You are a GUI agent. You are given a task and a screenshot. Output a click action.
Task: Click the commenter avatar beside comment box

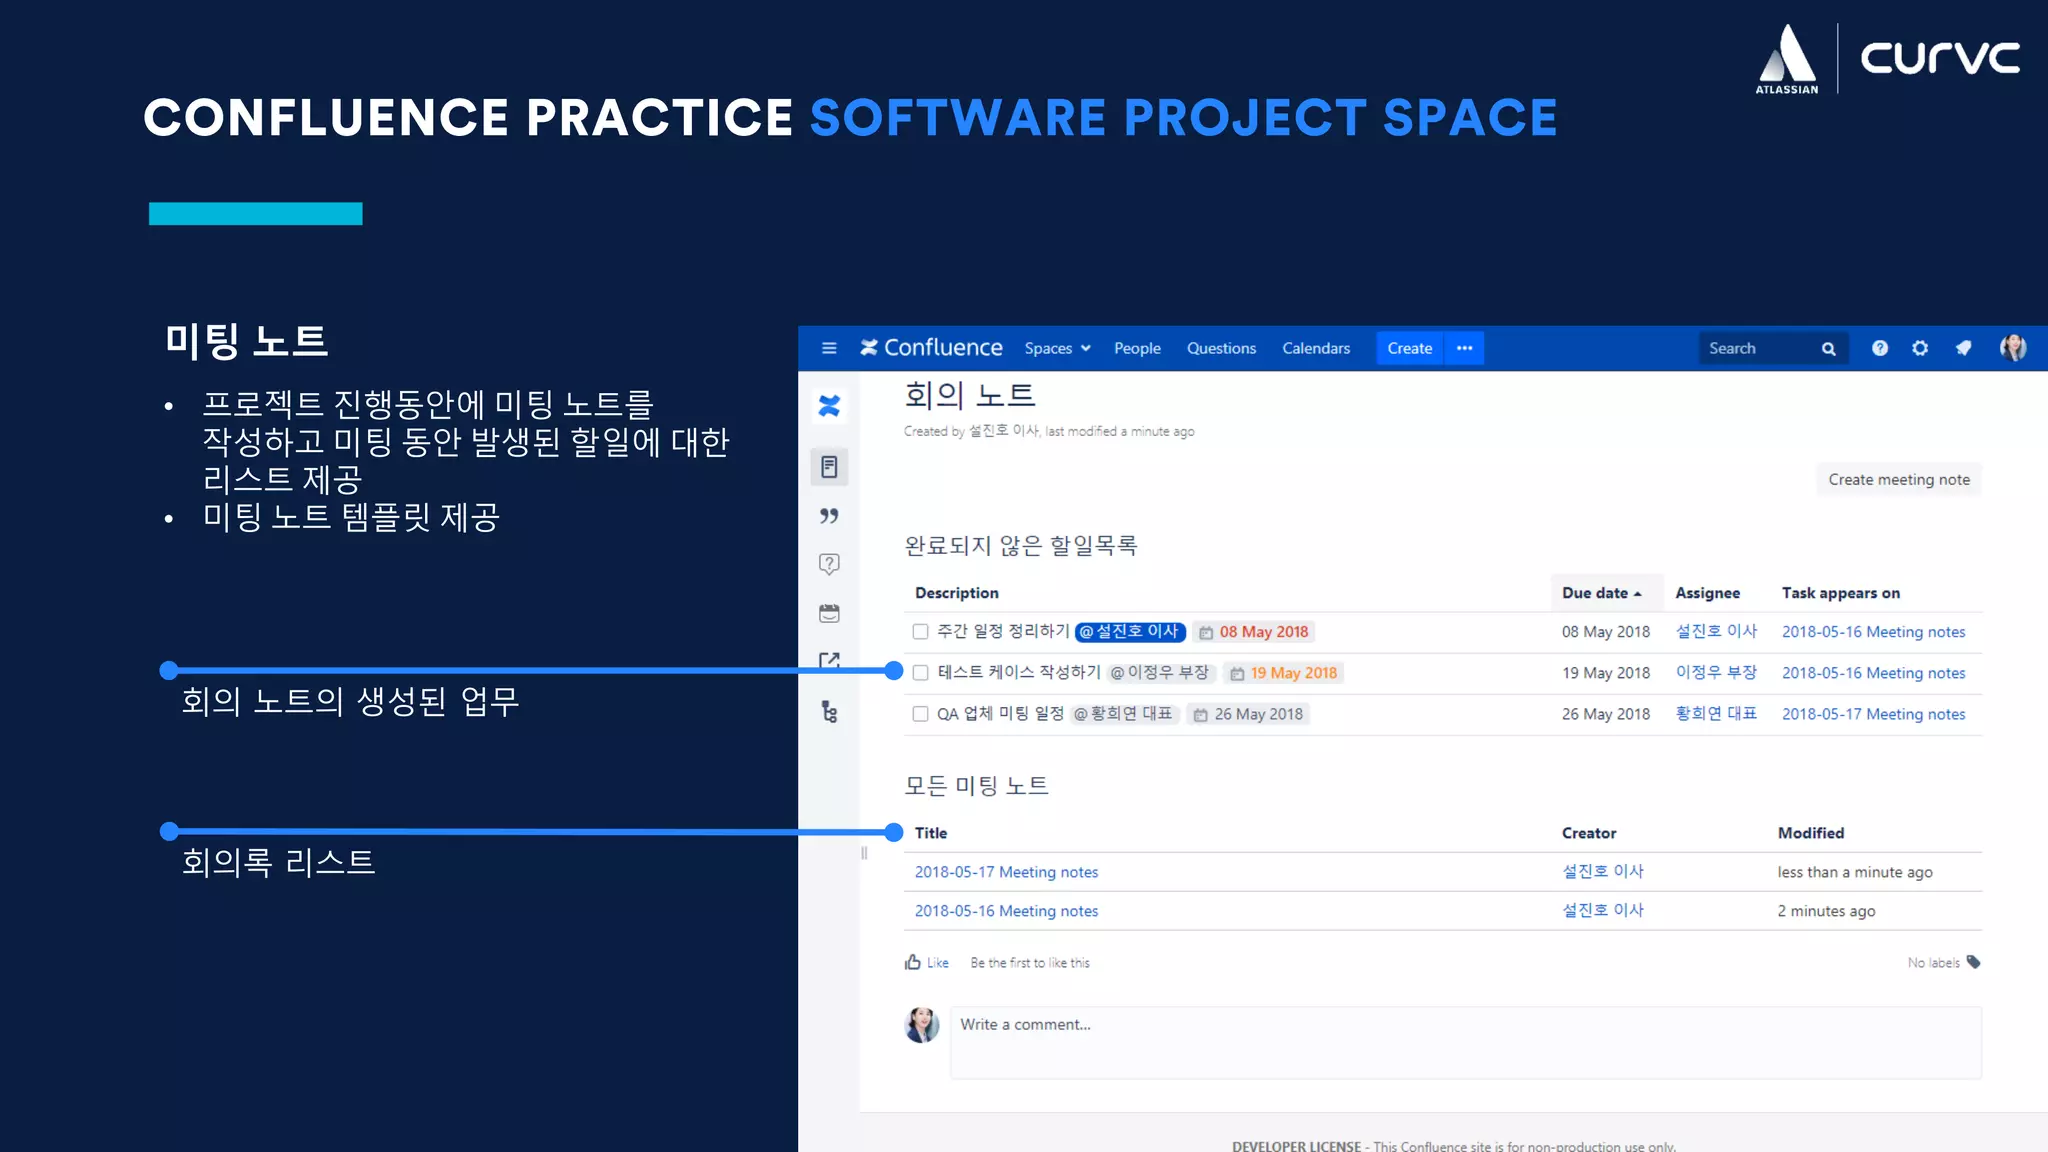coord(922,1025)
